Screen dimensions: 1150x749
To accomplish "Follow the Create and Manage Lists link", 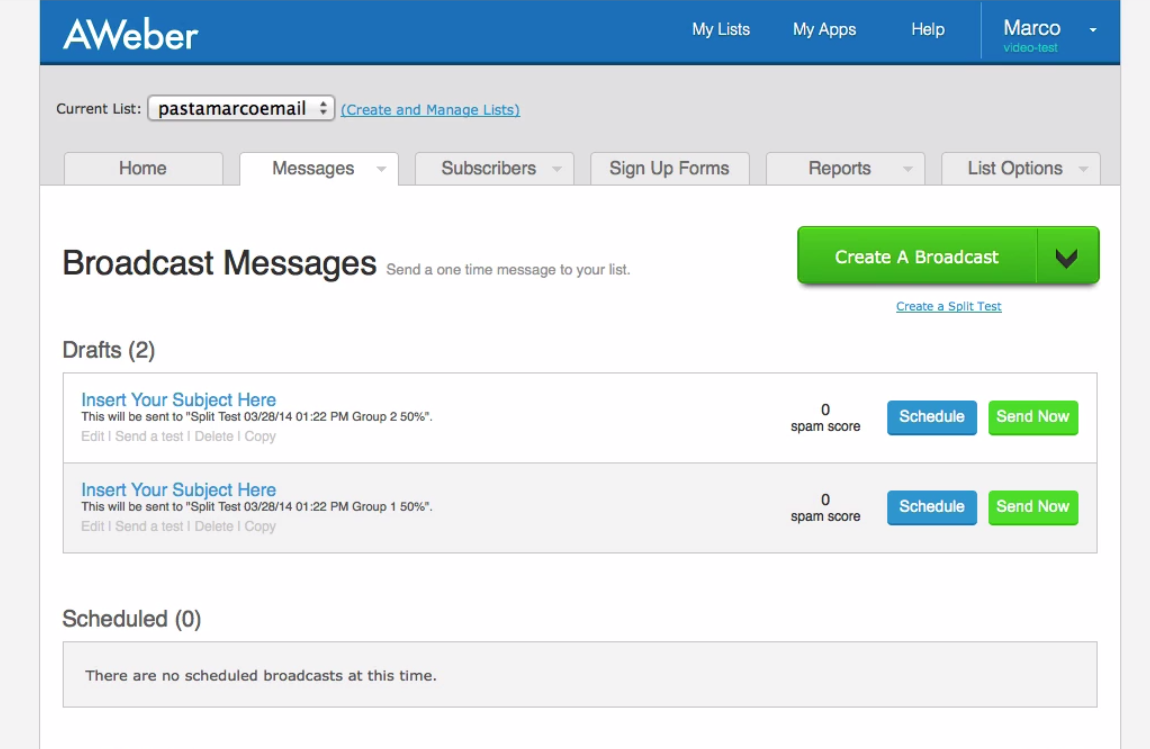I will [x=431, y=109].
